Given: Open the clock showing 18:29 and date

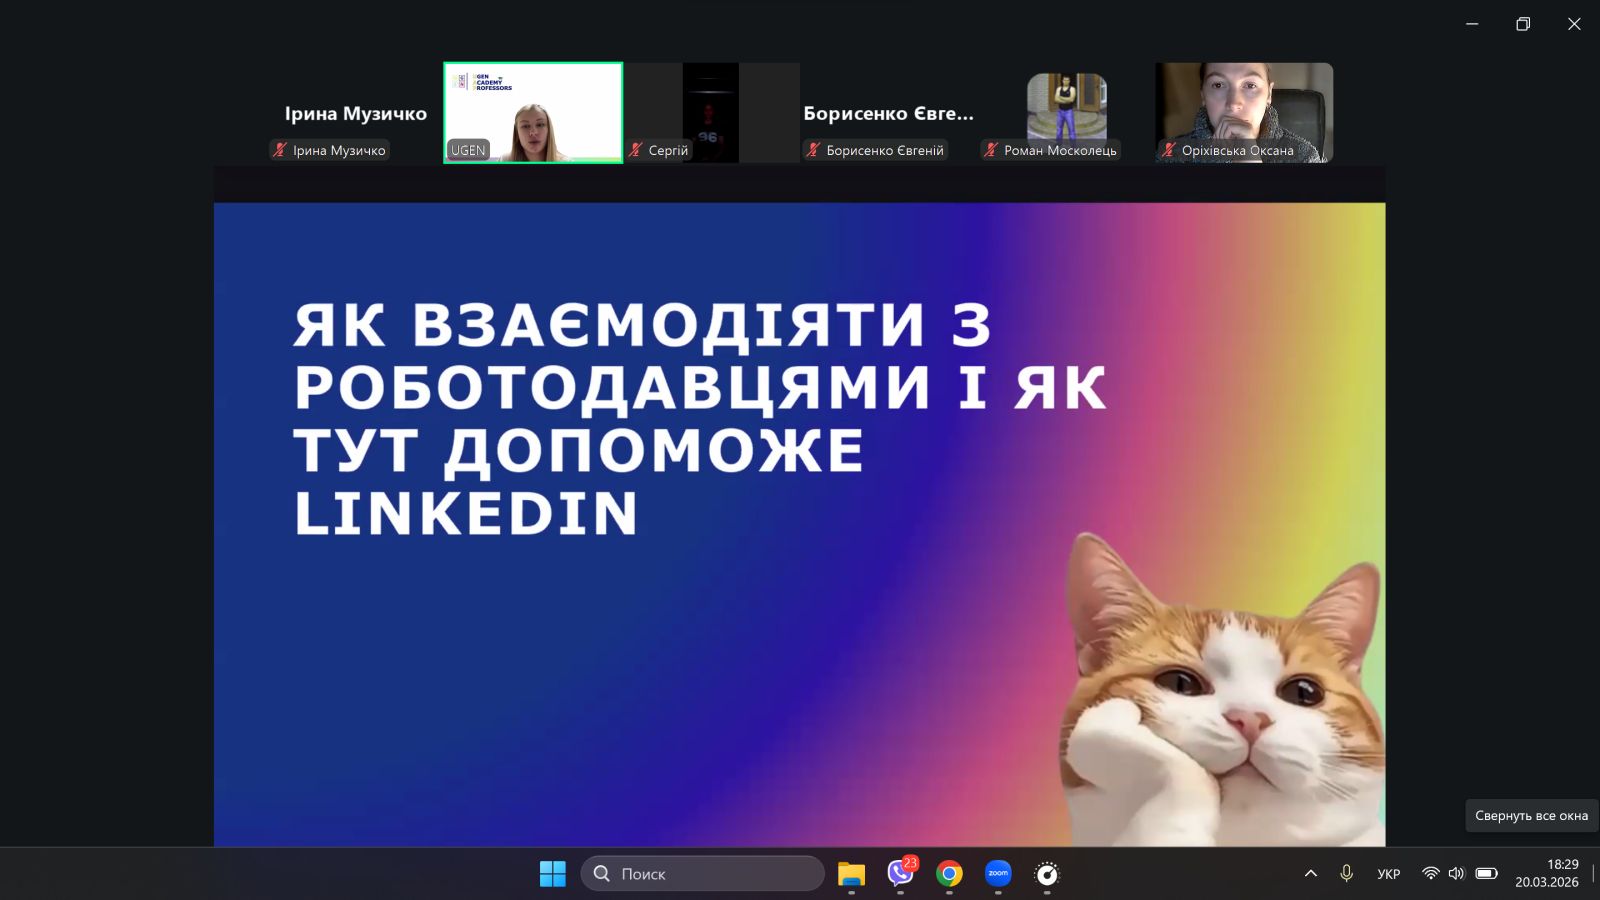Looking at the screenshot, I should 1546,874.
